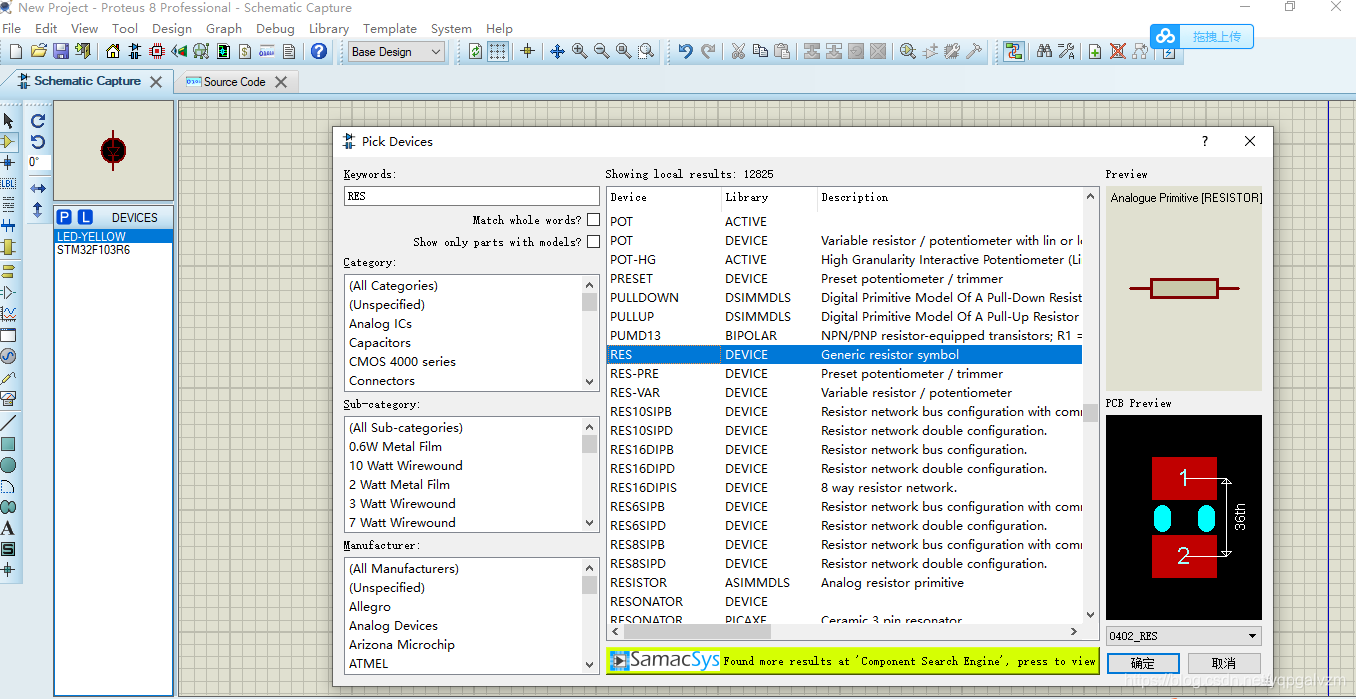
Task: Open the Base Design variant dropdown
Action: pos(397,52)
